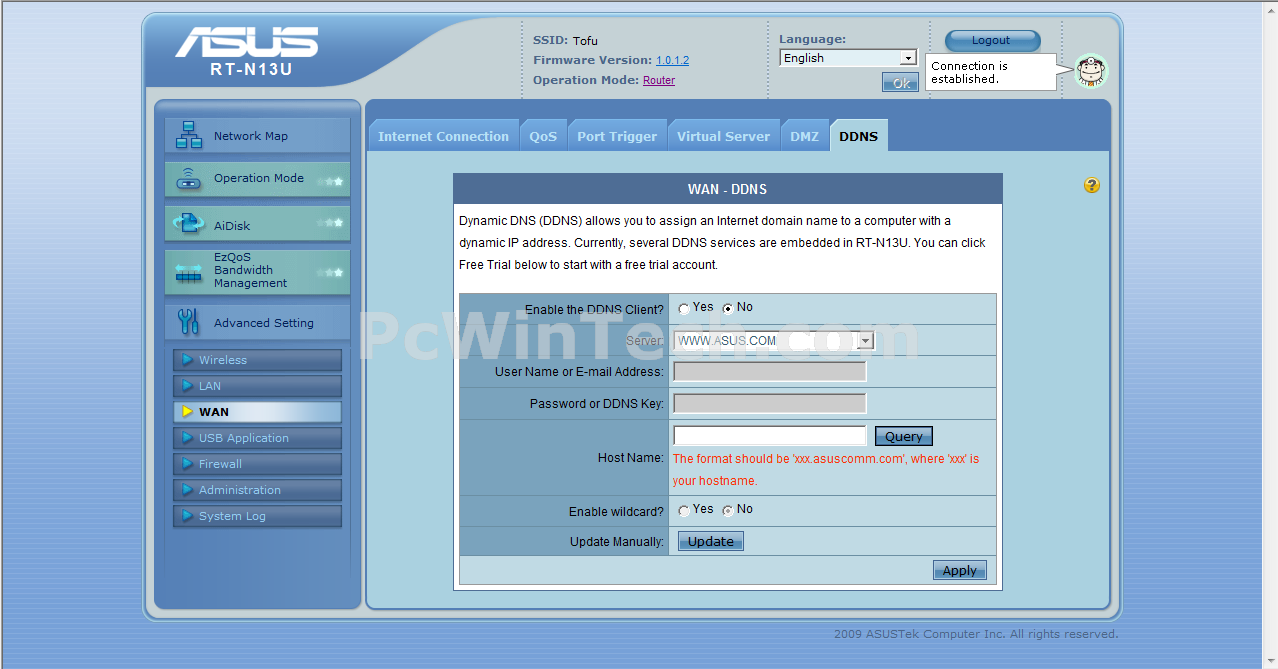Click the SSID name 'Tofu'

click(x=585, y=41)
